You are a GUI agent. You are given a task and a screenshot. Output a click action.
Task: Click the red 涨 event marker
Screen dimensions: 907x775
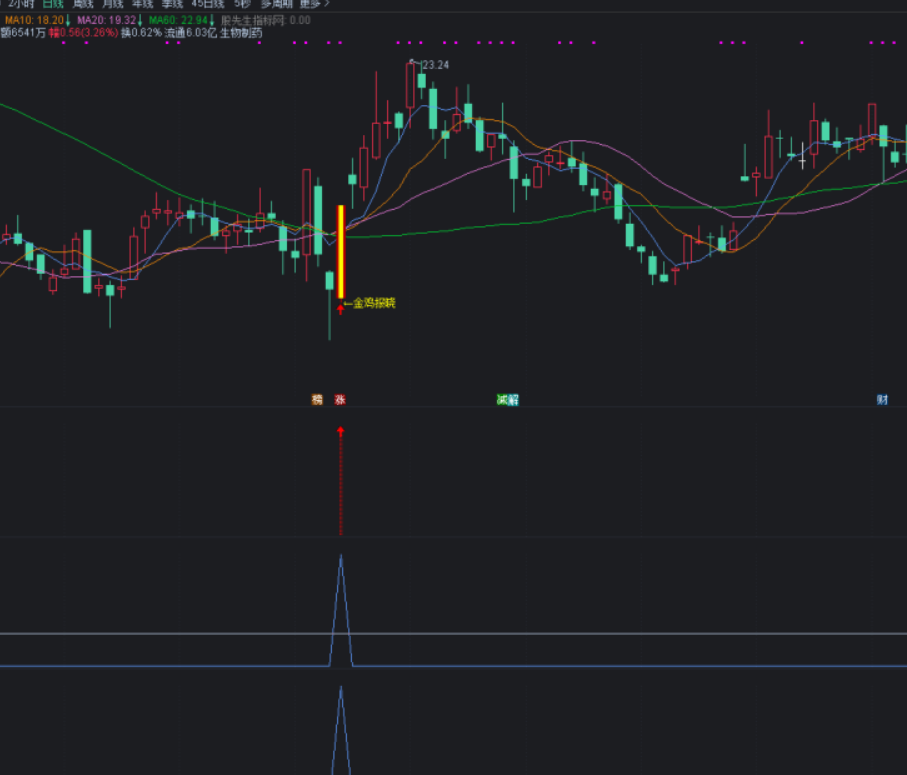pos(340,399)
